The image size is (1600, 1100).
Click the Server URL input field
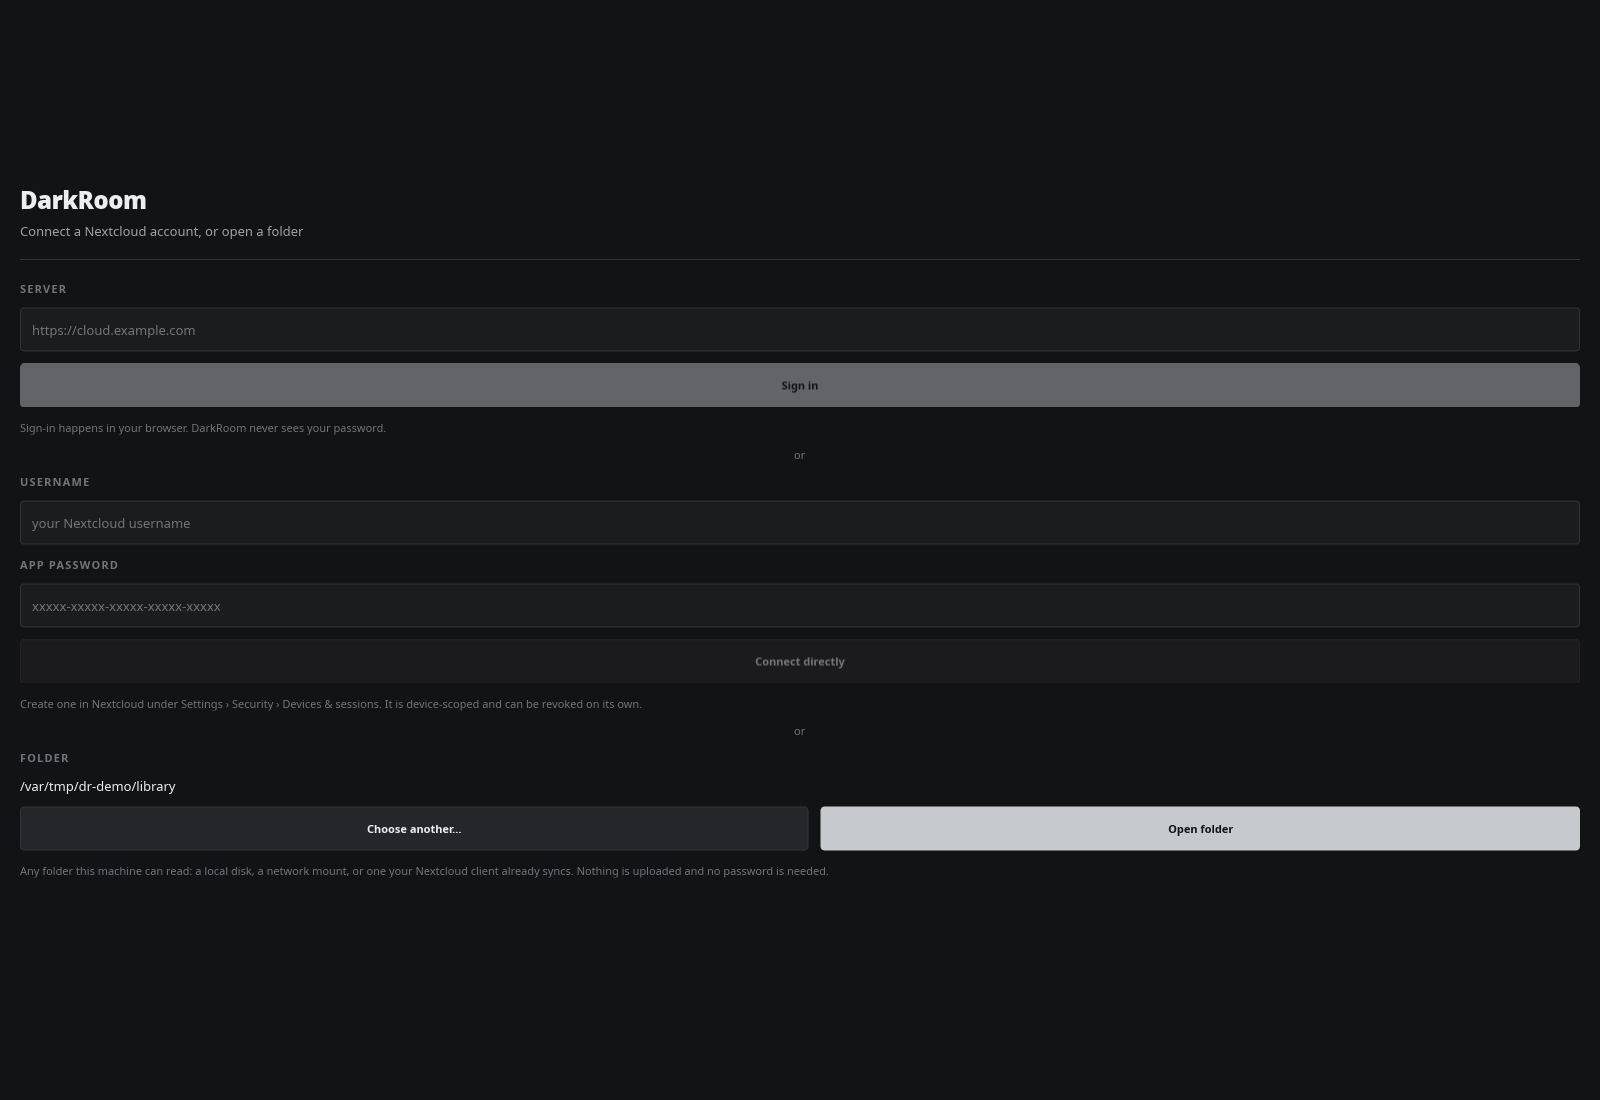click(x=800, y=329)
